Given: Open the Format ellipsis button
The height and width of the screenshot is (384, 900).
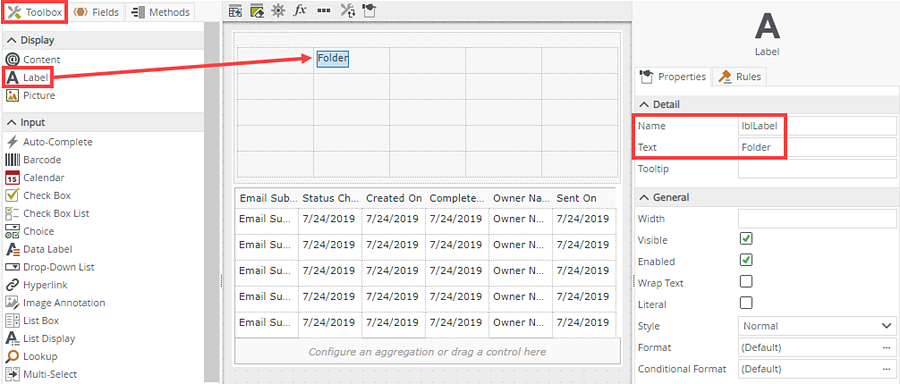Looking at the screenshot, I should tap(886, 348).
